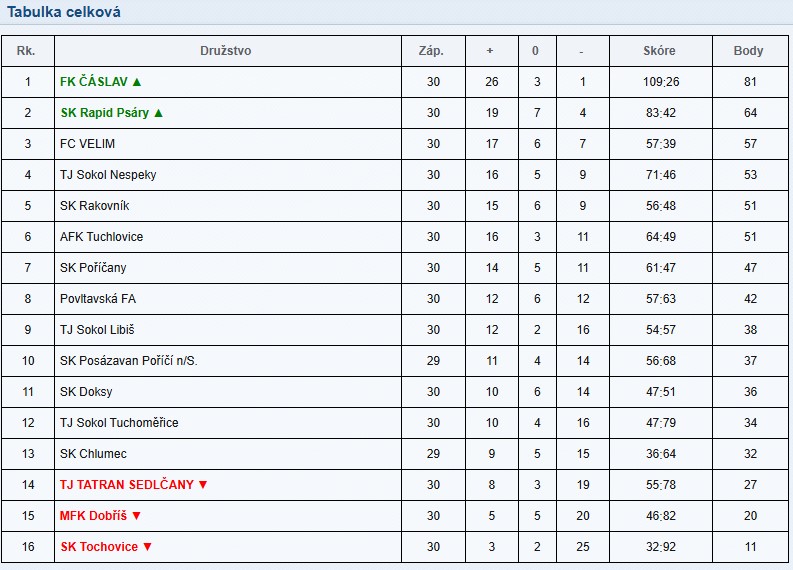The width and height of the screenshot is (793, 570).
Task: Click the Tabulka celková heading
Action: [x=64, y=12]
